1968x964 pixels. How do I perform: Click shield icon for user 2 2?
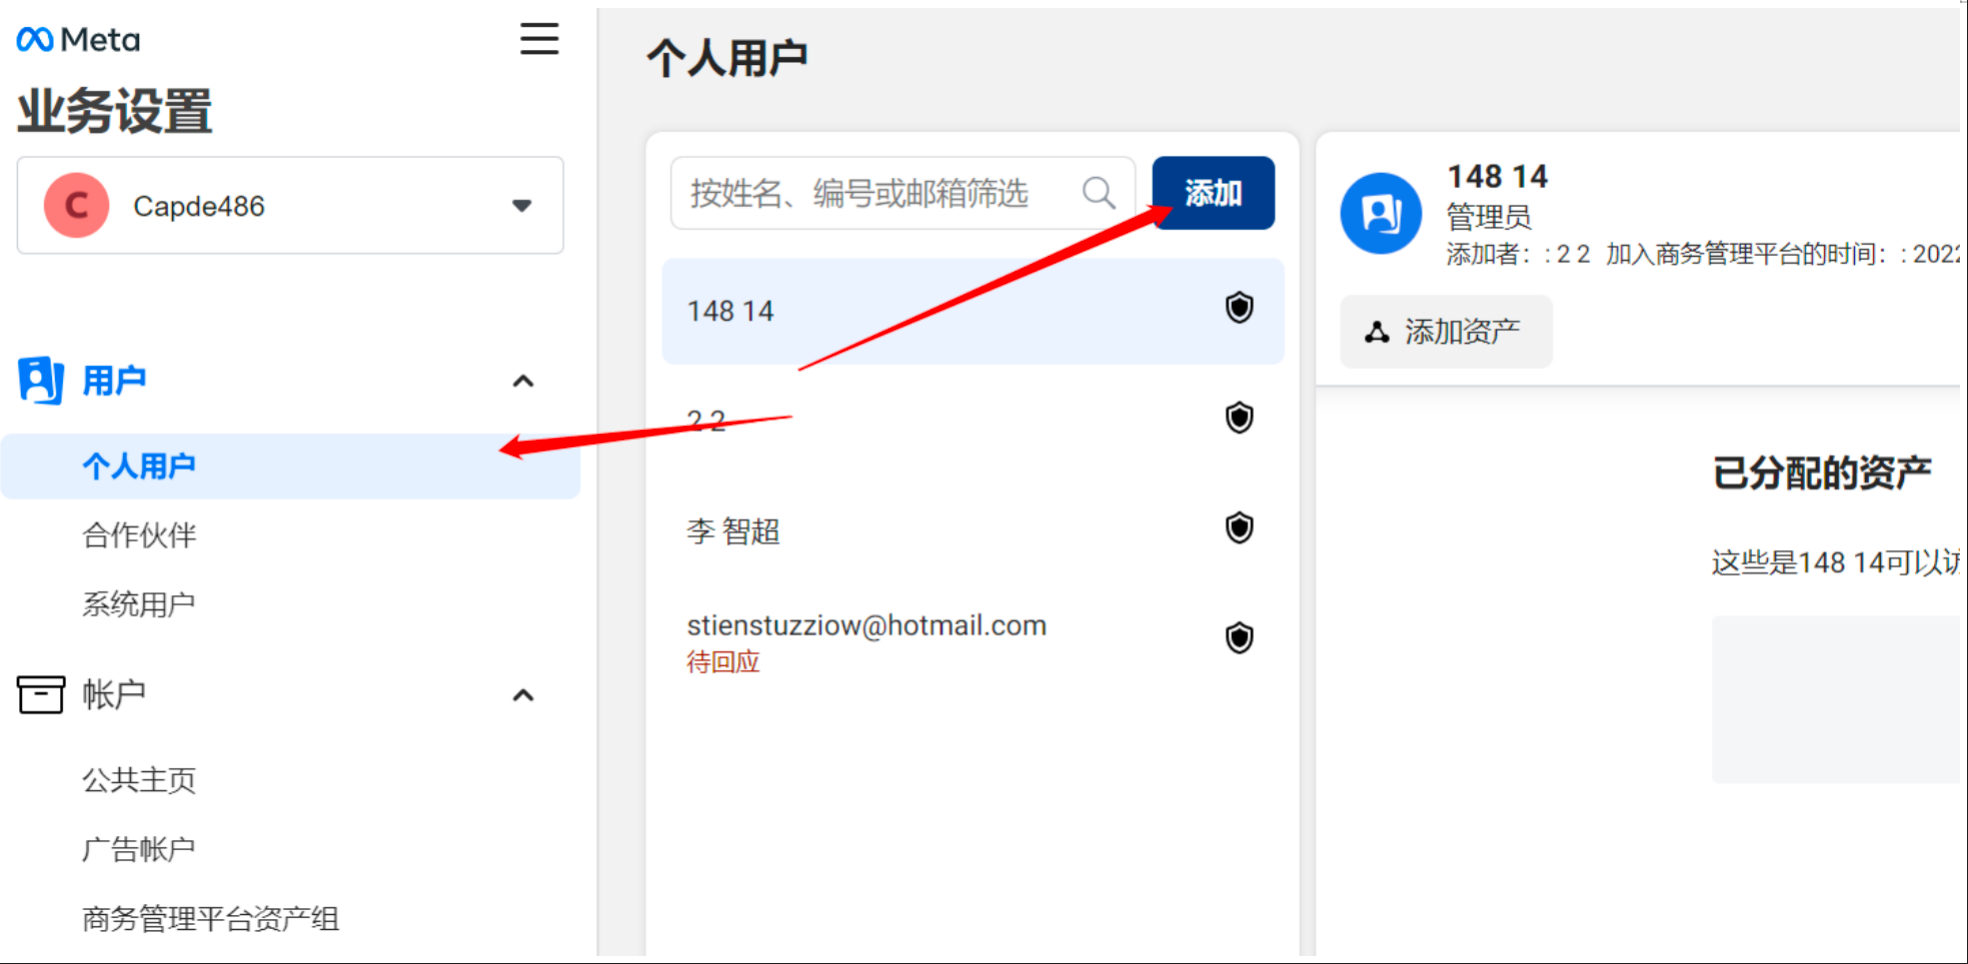click(1239, 418)
